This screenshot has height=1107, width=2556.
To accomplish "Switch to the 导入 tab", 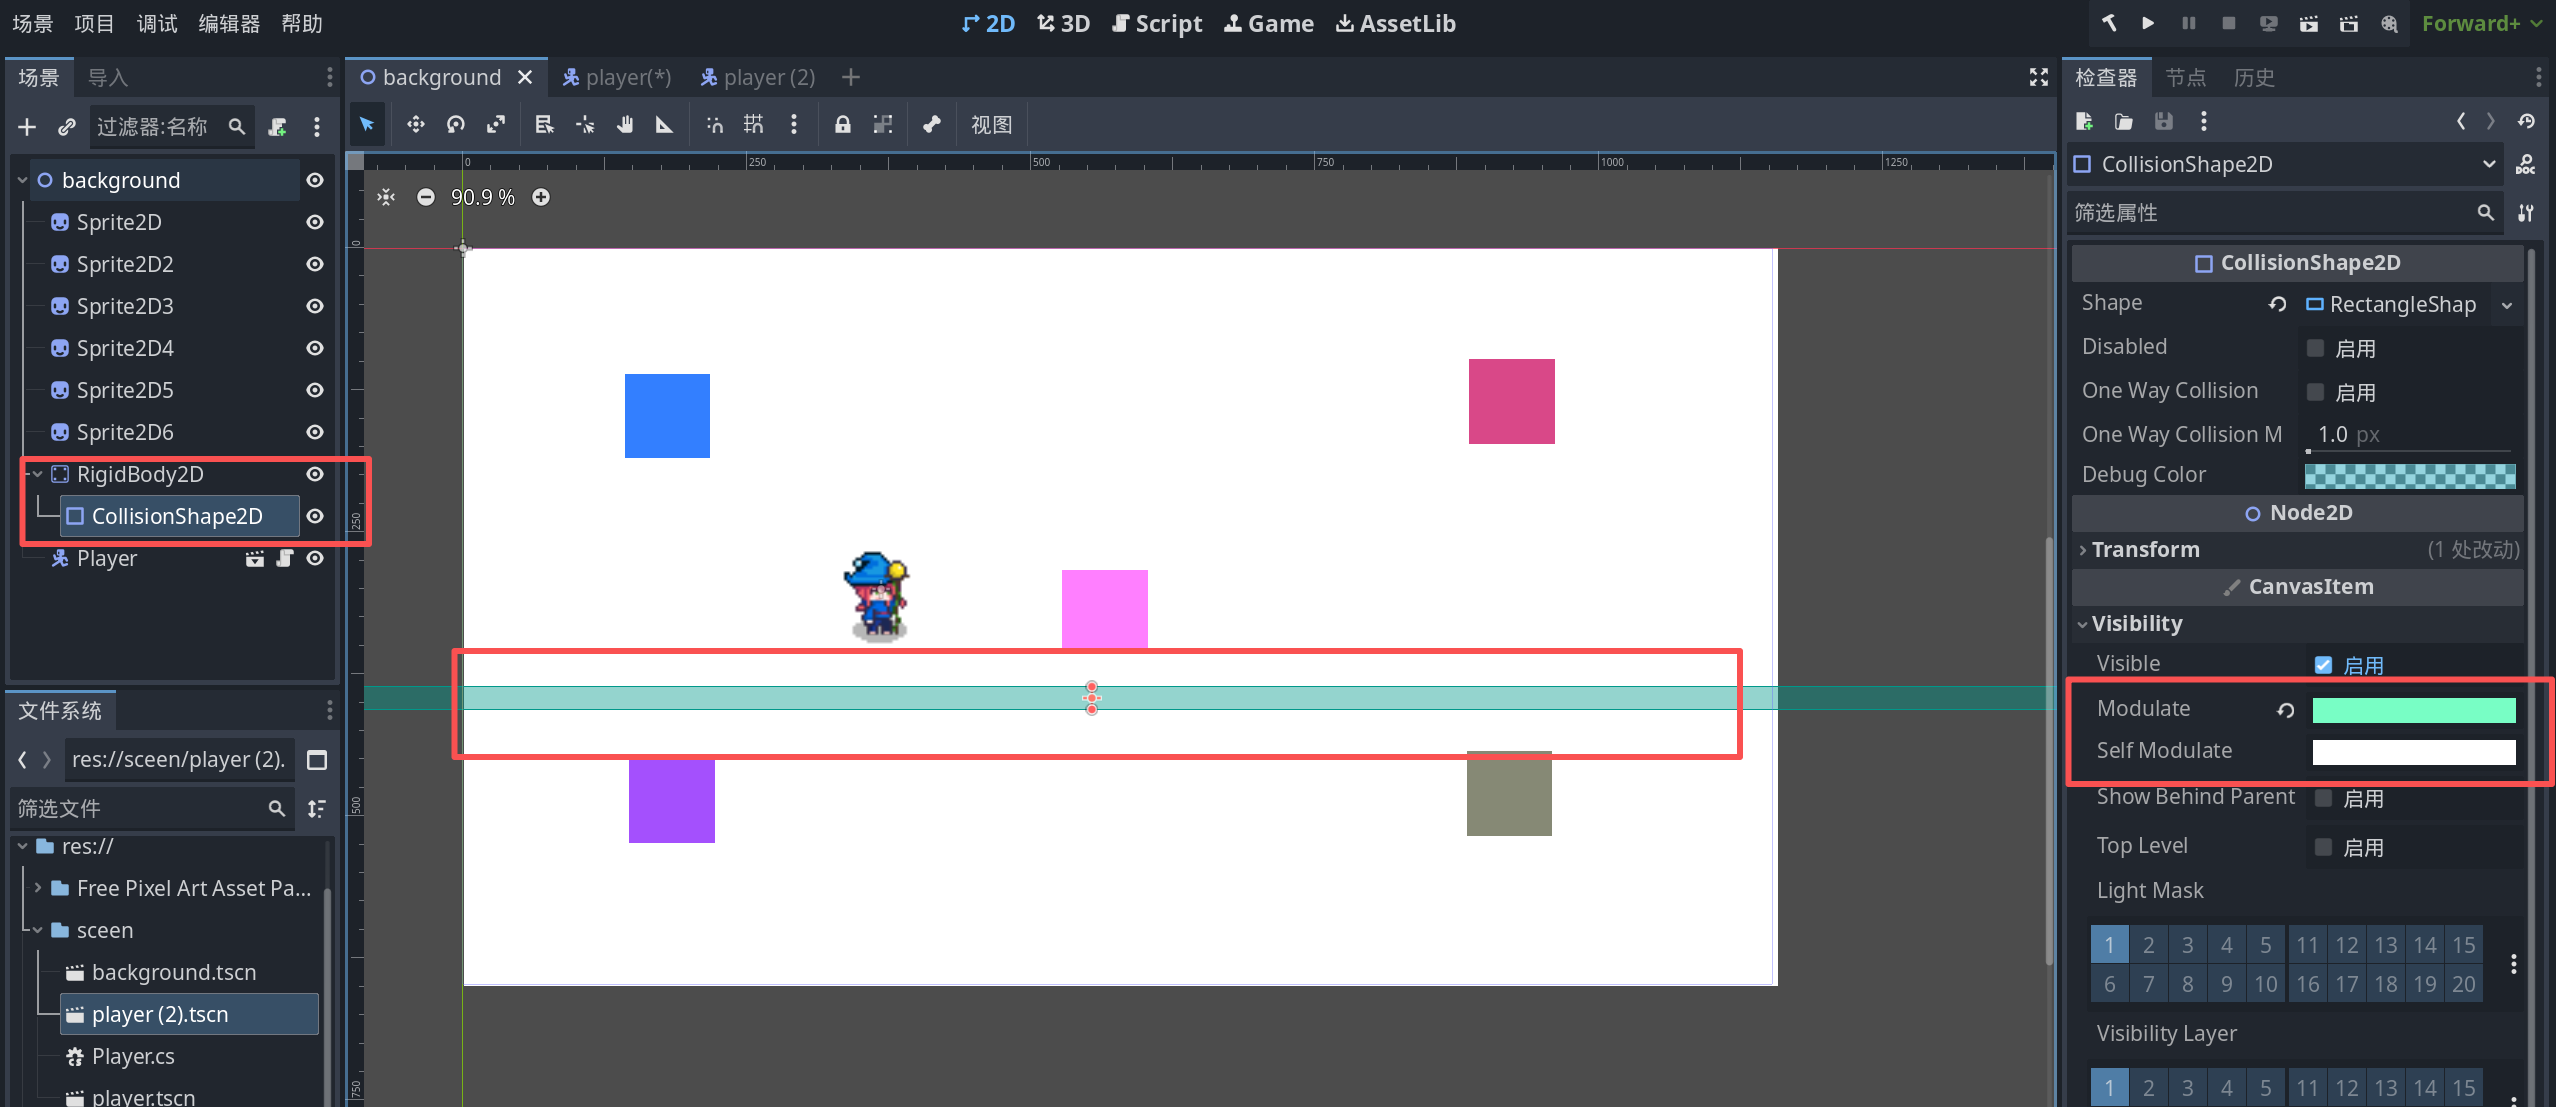I will pyautogui.click(x=107, y=77).
